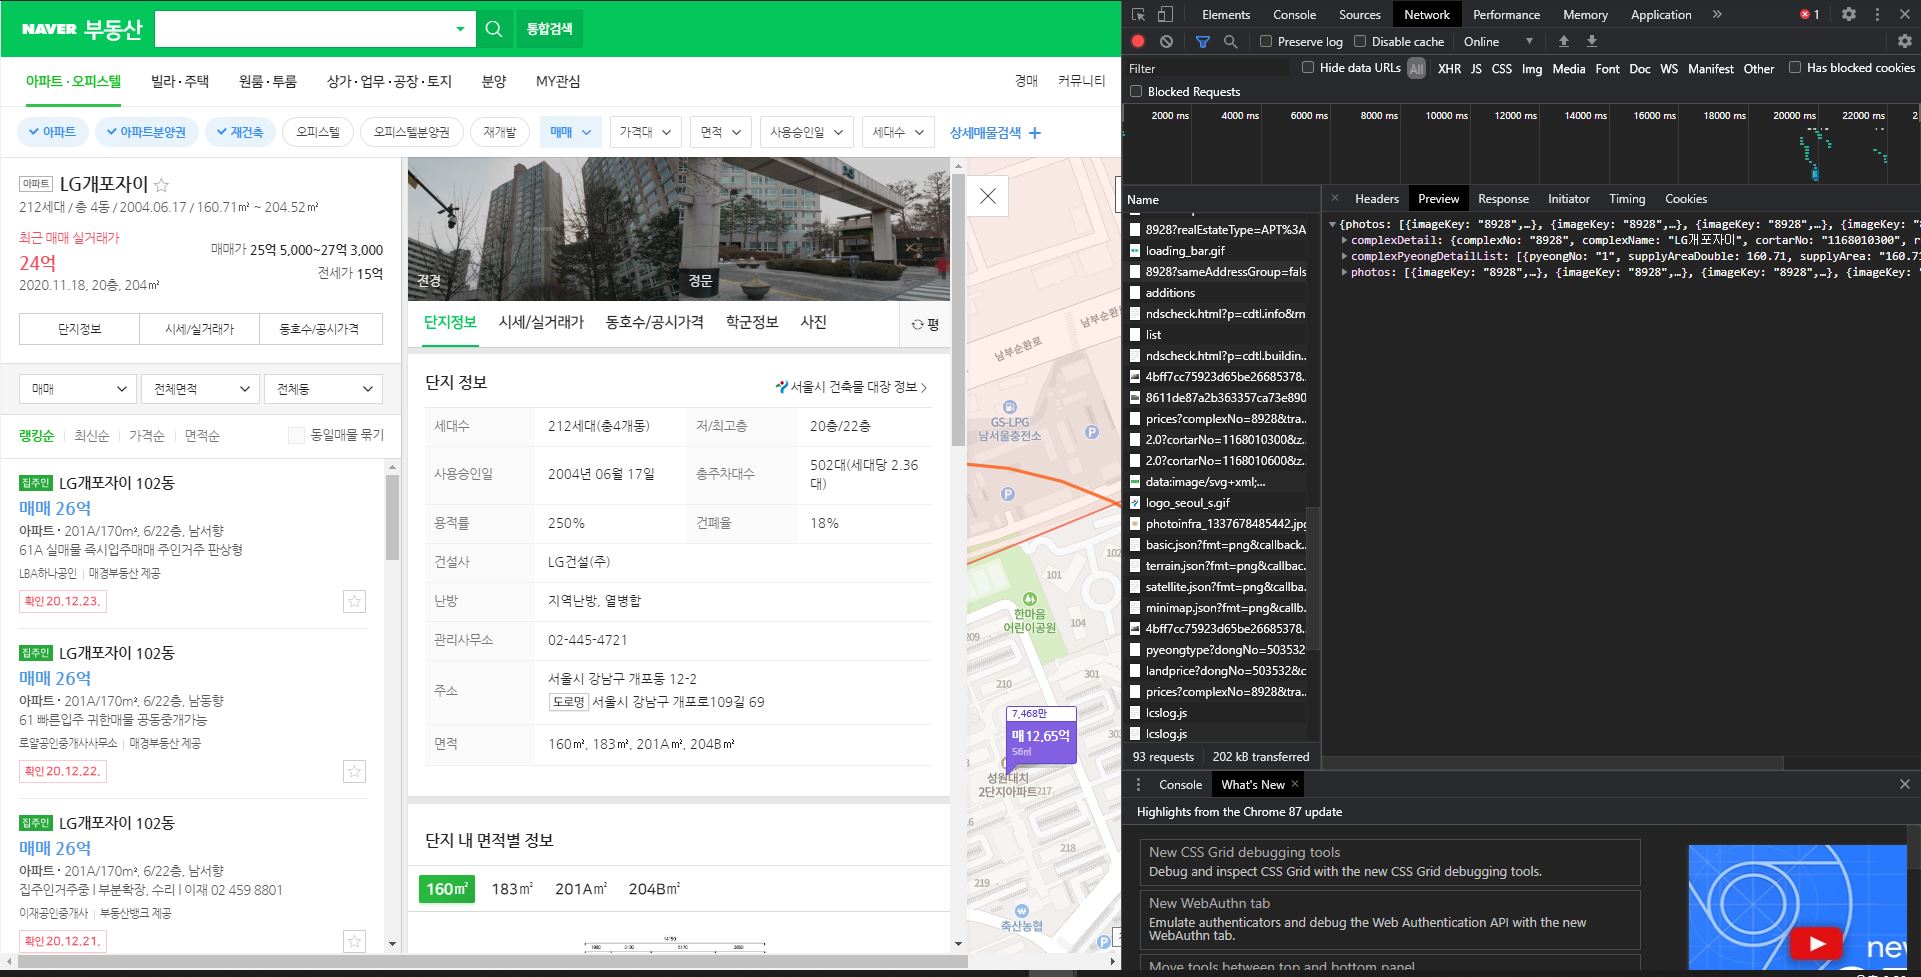Open the 사용승인일 dropdown

[x=806, y=132]
